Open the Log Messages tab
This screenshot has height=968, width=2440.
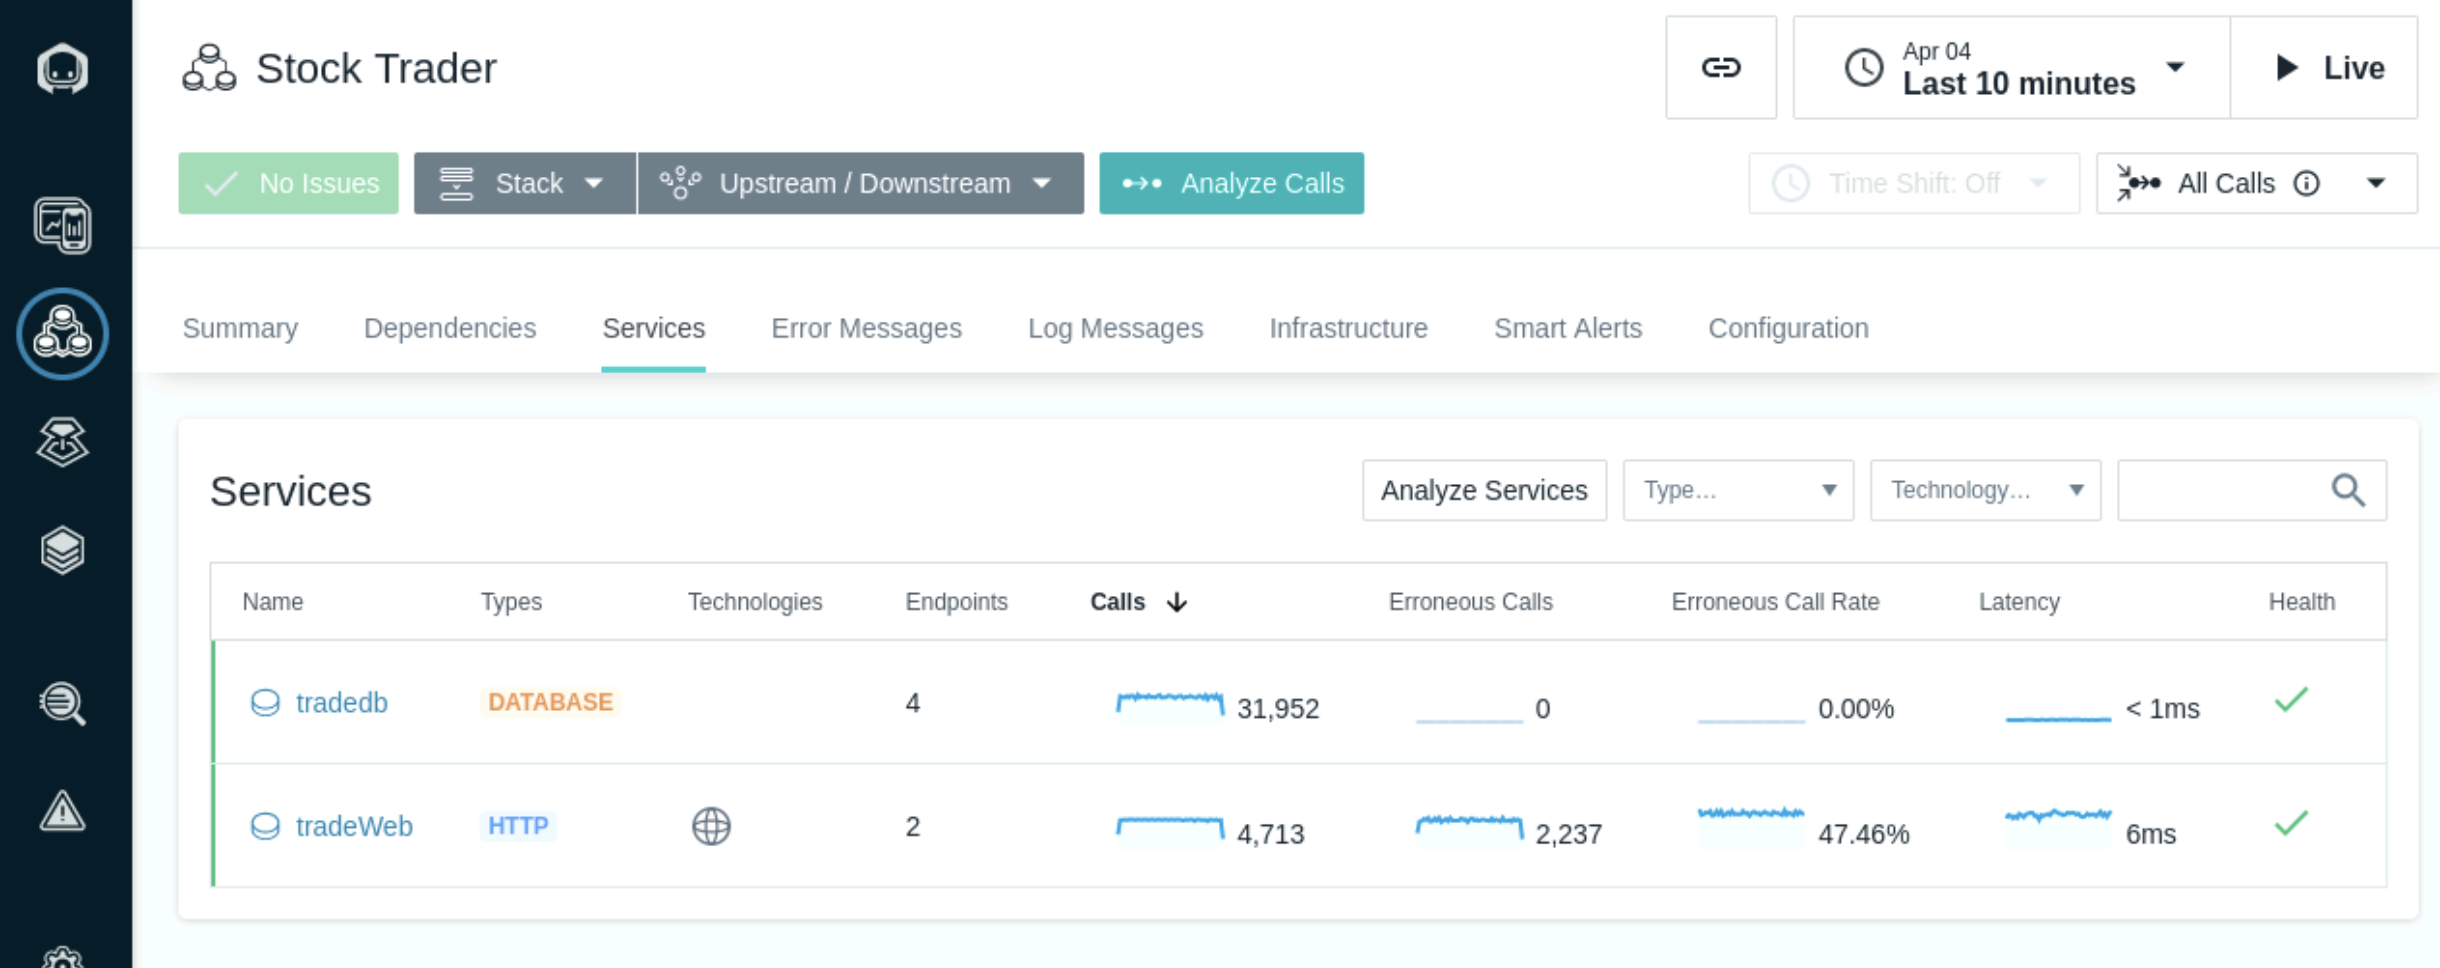point(1115,328)
